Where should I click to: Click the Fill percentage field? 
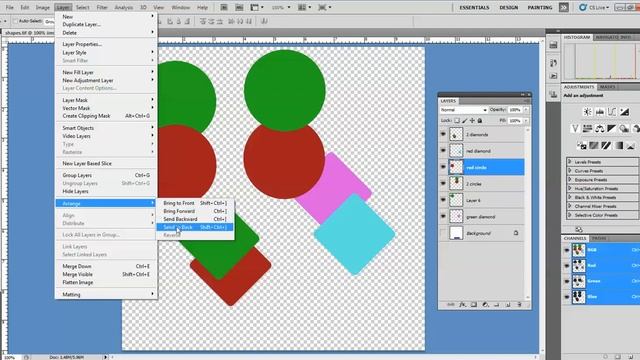coord(515,121)
